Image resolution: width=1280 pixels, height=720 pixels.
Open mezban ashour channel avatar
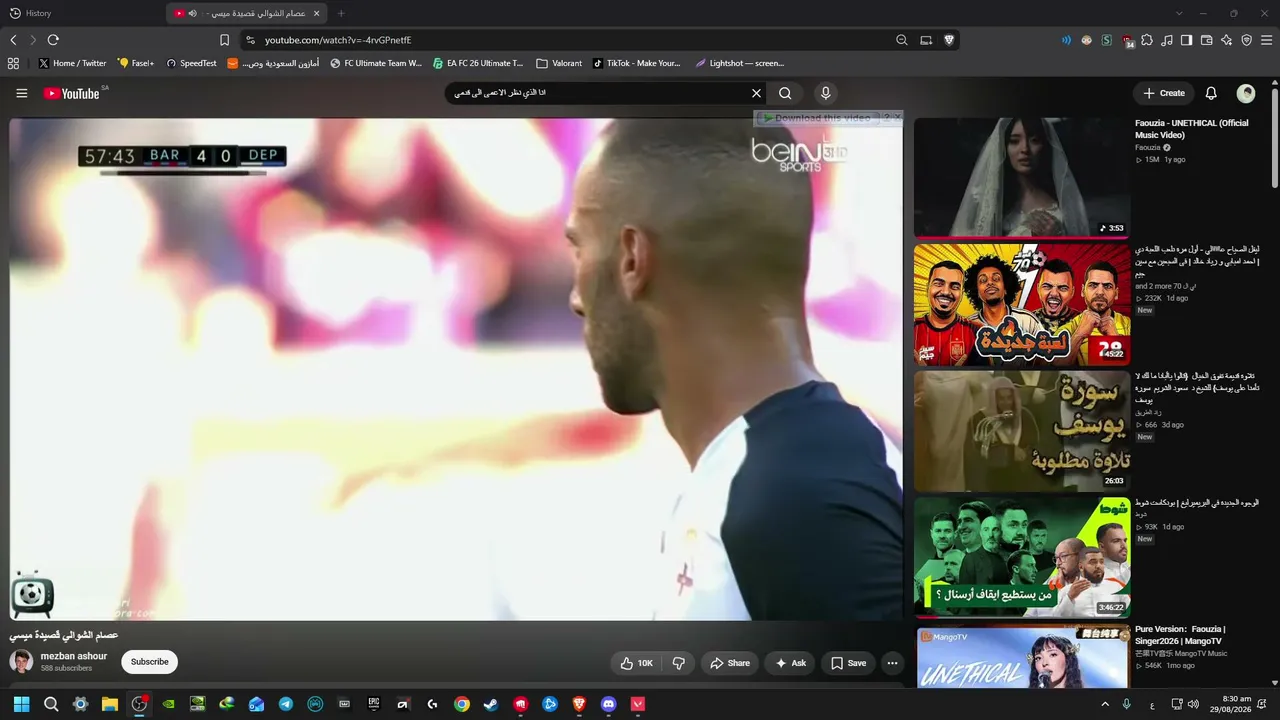coord(21,661)
